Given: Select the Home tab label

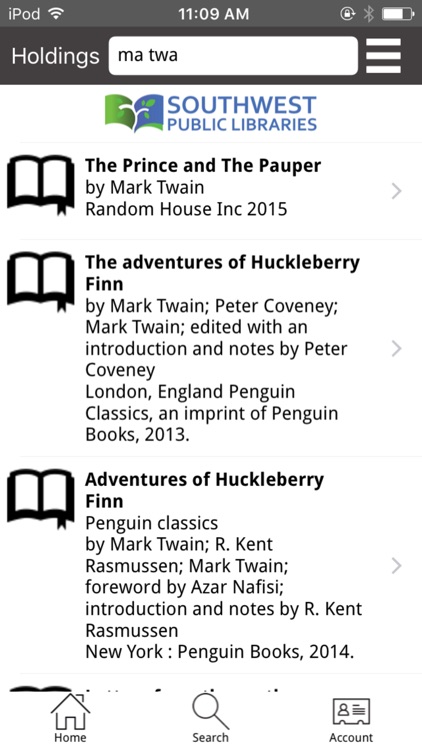Looking at the screenshot, I should point(70,737).
